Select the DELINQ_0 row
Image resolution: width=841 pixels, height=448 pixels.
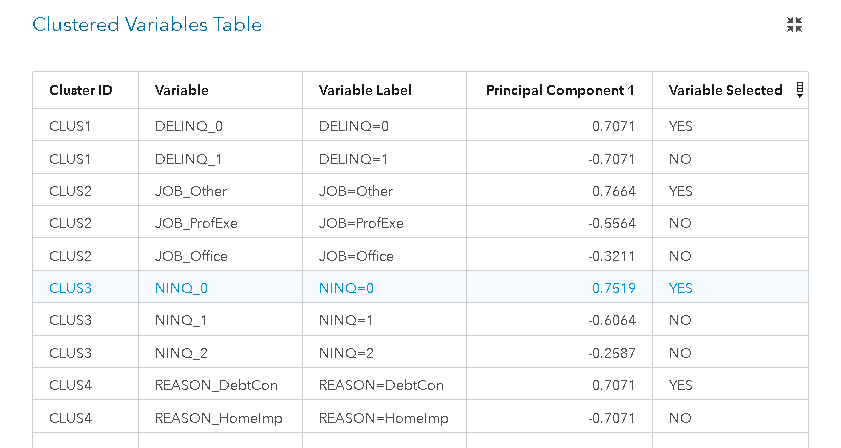pyautogui.click(x=420, y=126)
